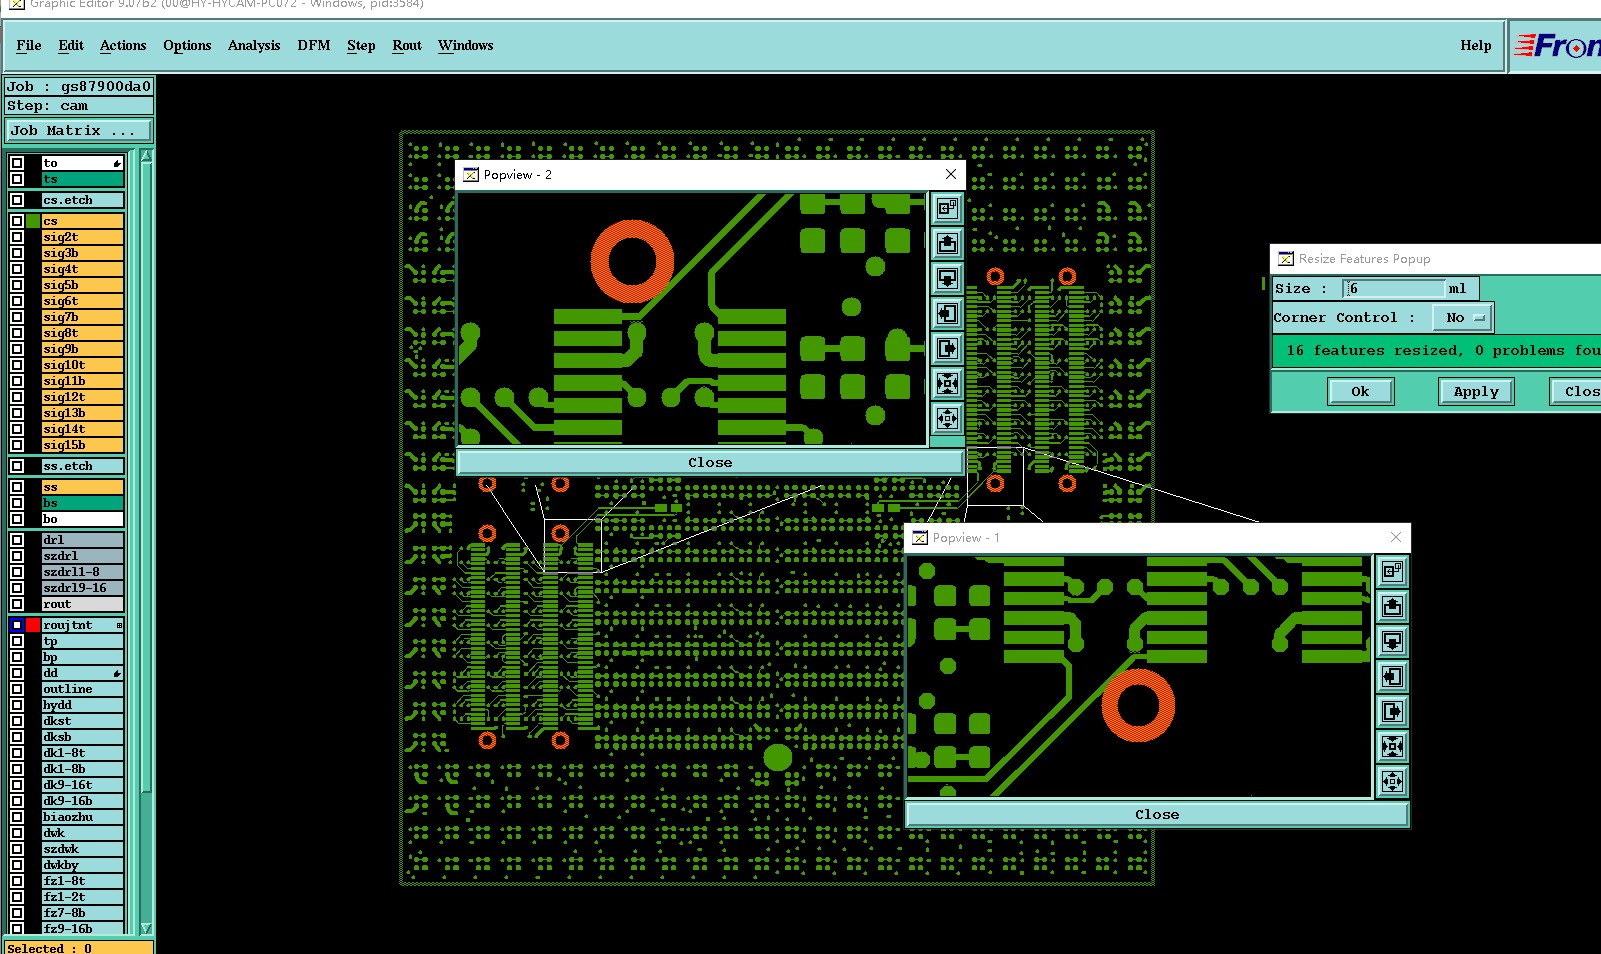
Task: Toggle the 'to' layer checkbox
Action: (x=17, y=163)
